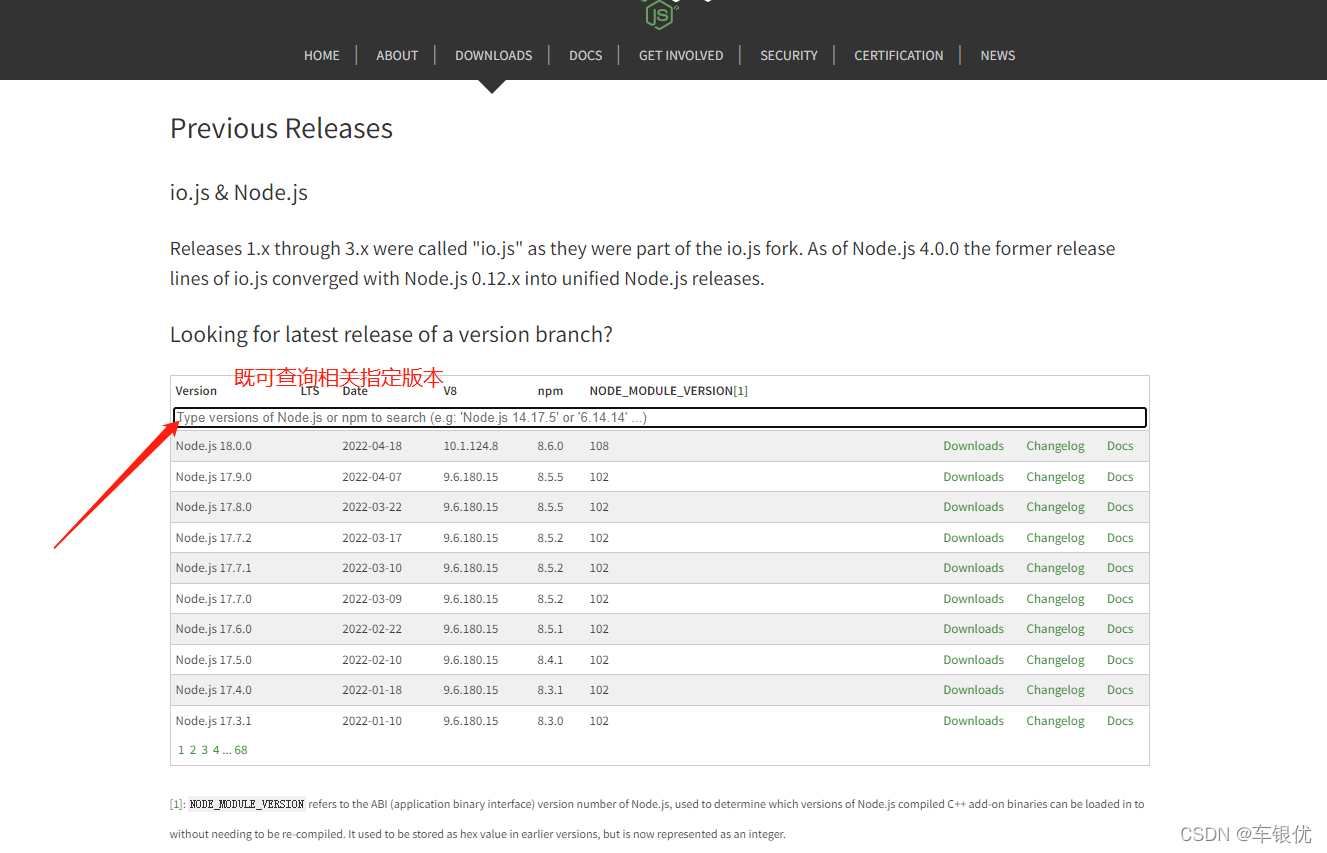The image size is (1327, 853).
Task: Open Changelog for Node.js 17.9.0
Action: tap(1055, 477)
